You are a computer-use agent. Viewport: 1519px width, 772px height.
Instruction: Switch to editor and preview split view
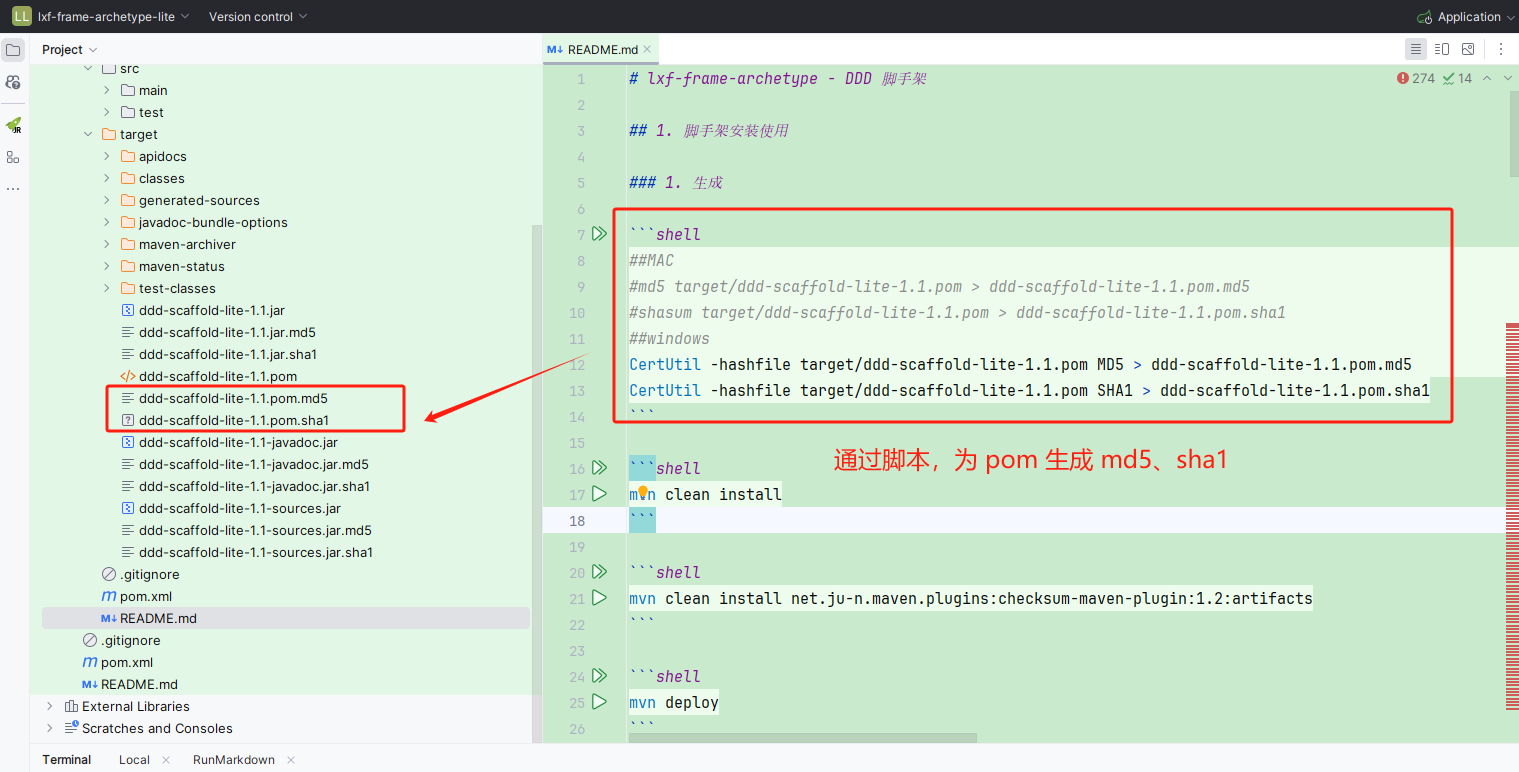(1442, 49)
